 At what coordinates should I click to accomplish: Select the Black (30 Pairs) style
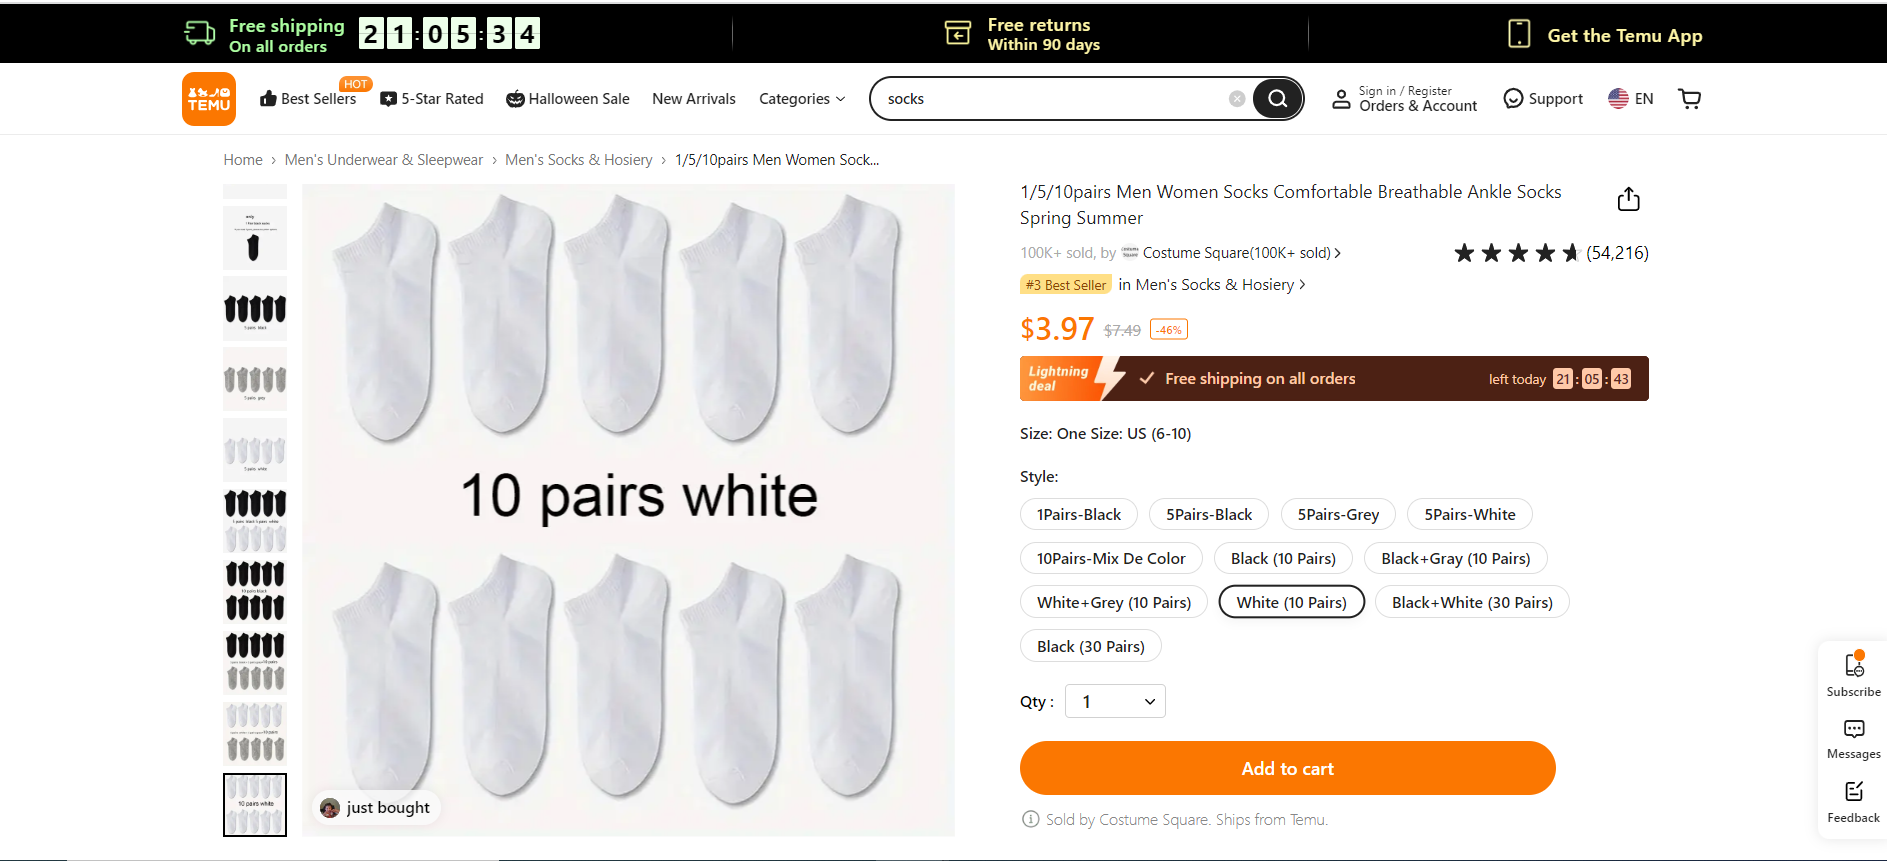1090,645
